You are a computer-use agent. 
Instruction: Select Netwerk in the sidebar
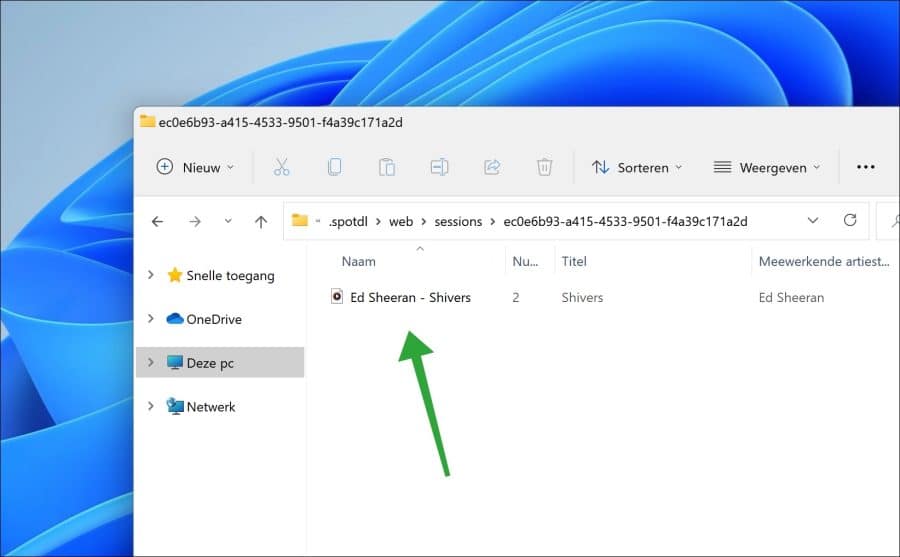[x=211, y=407]
